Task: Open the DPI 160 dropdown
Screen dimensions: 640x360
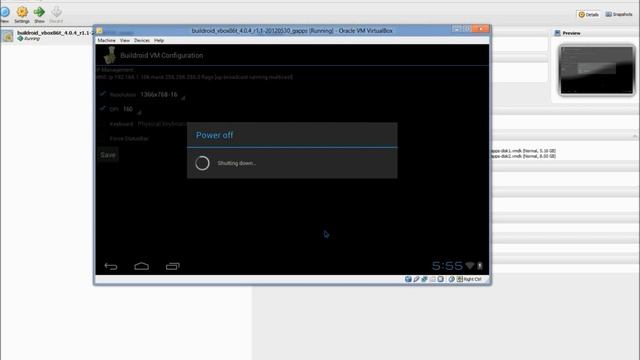Action: (x=131, y=109)
